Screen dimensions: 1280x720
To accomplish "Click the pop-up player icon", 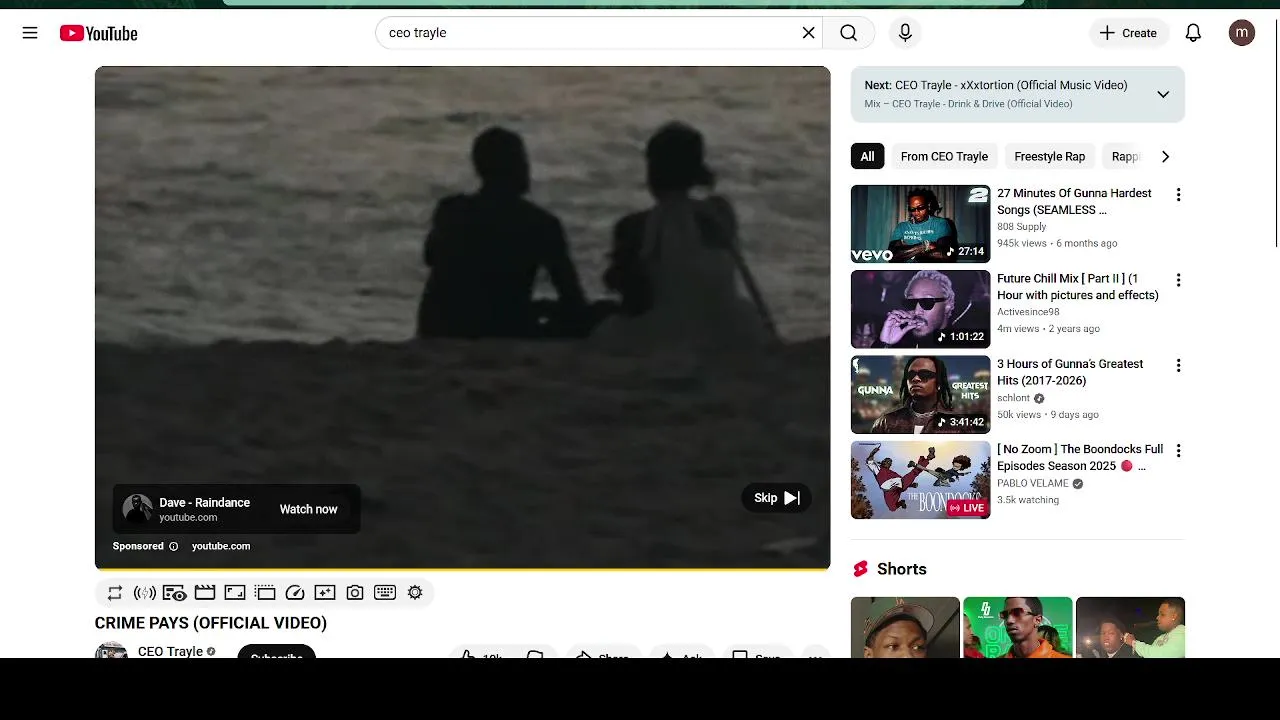I will (265, 593).
